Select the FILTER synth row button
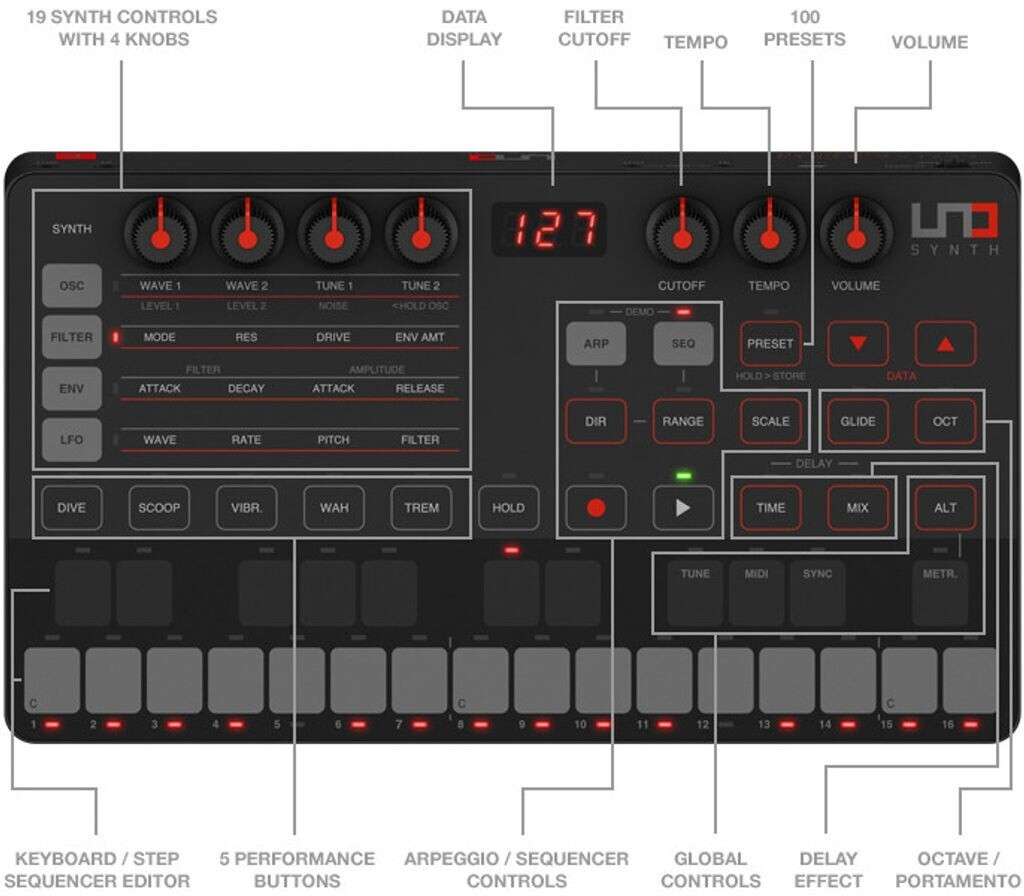Screen dimensions: 1024x896 coord(72,337)
